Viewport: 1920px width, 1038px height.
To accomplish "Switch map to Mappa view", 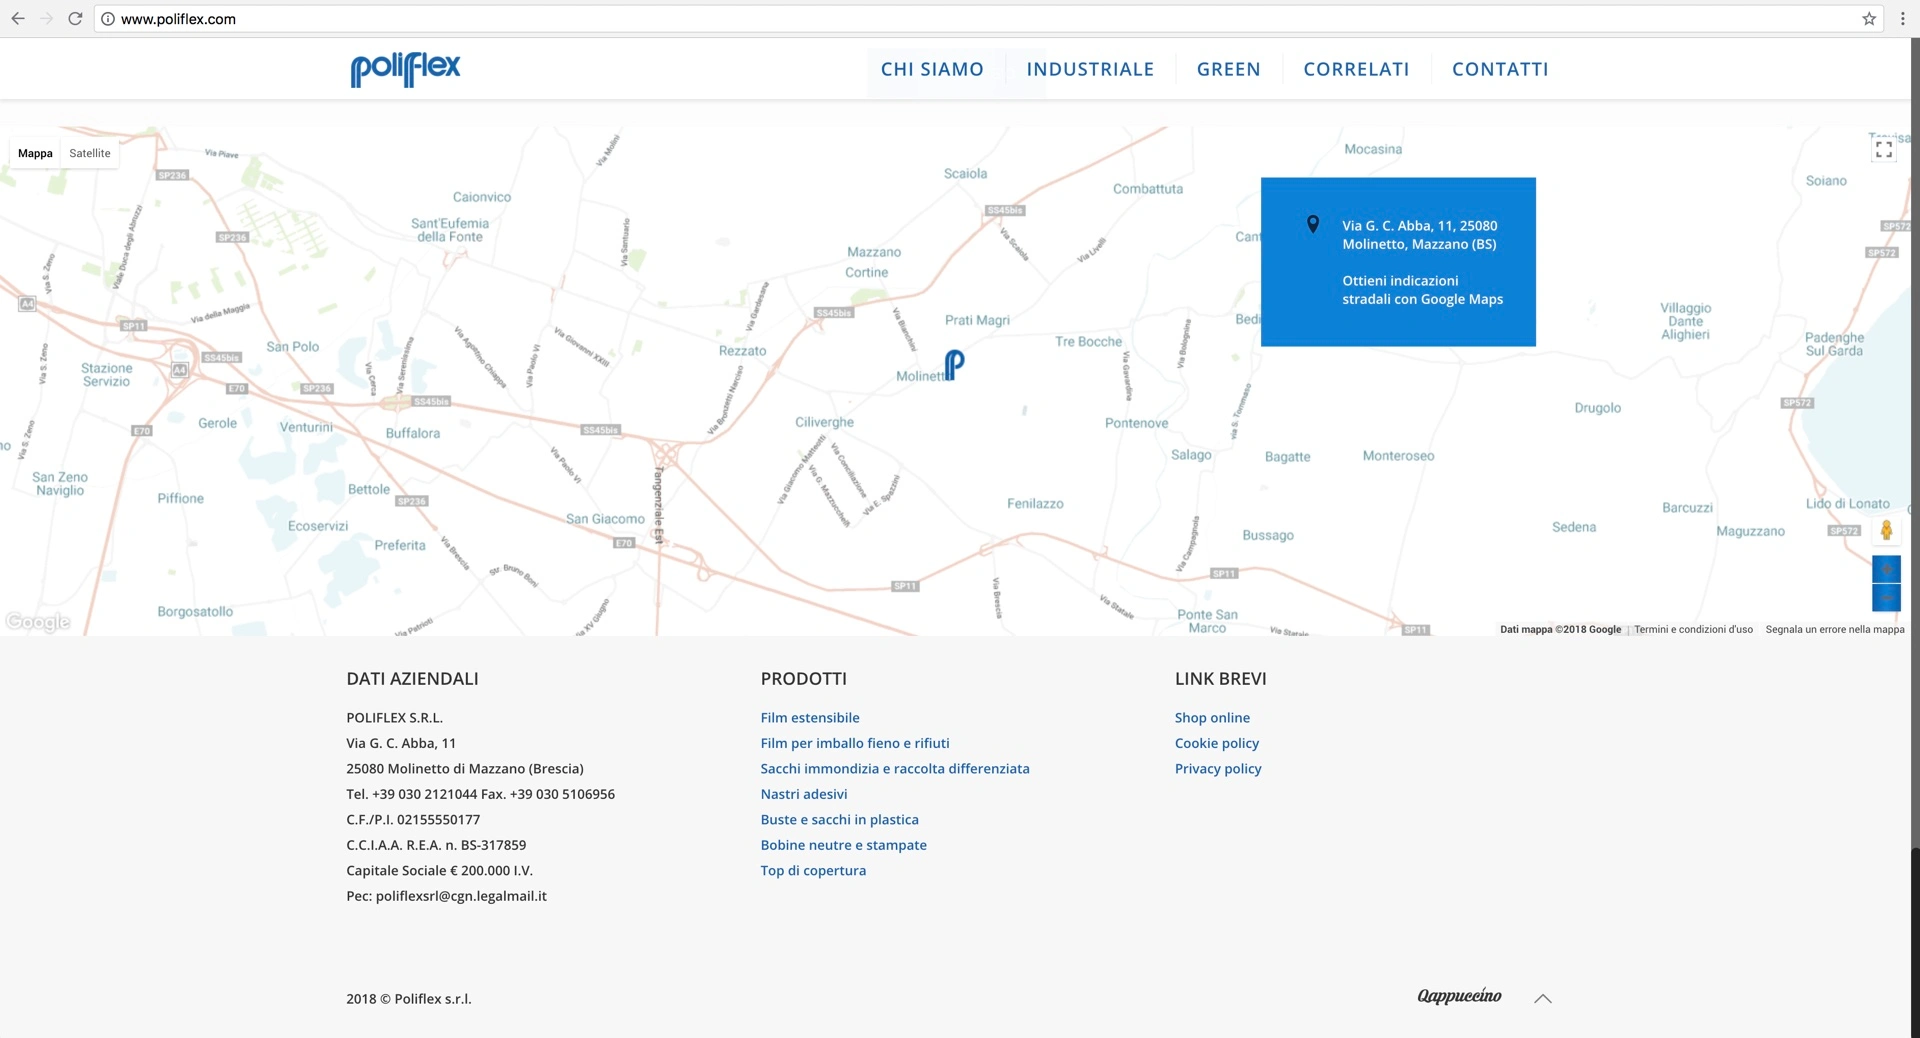I will [35, 153].
